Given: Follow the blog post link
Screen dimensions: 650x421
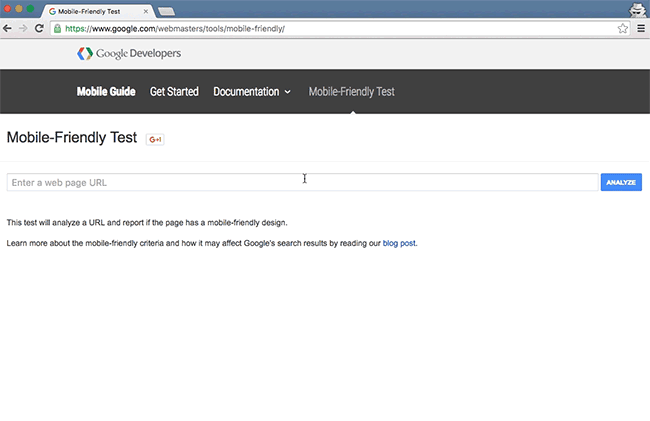Looking at the screenshot, I should tap(399, 243).
